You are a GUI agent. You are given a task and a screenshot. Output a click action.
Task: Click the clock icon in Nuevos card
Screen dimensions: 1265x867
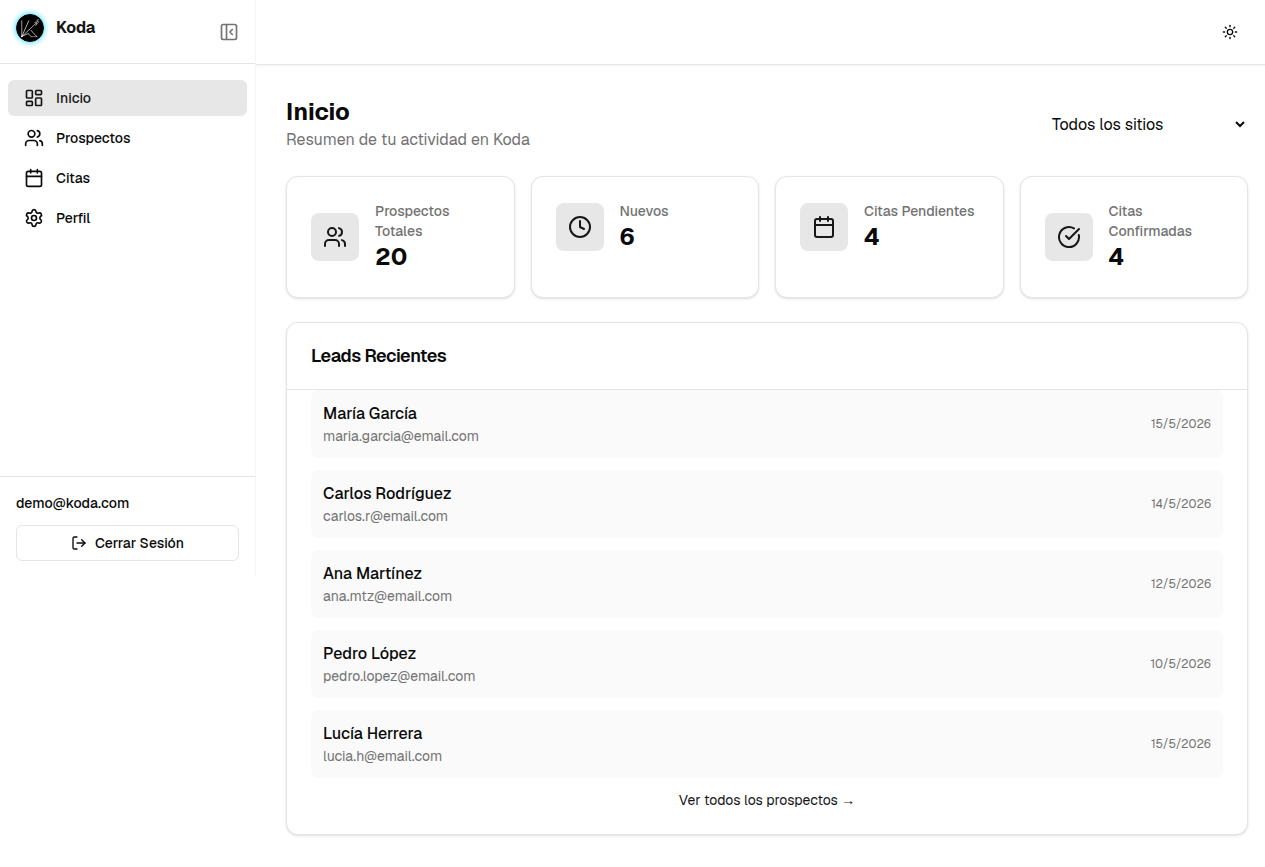[x=580, y=227]
